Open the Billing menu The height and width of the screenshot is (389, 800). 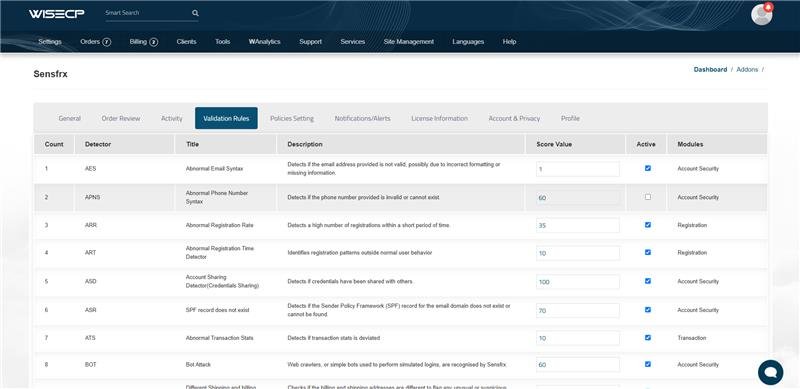tap(138, 42)
